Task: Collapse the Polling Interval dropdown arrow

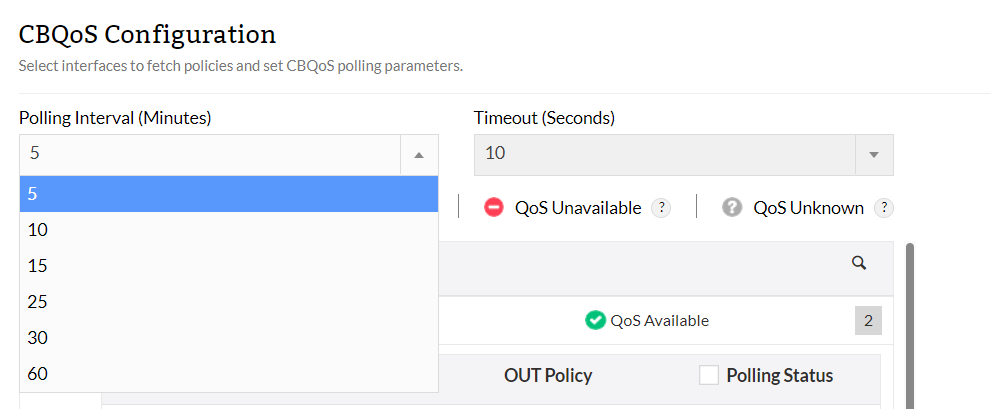Action: coord(419,155)
